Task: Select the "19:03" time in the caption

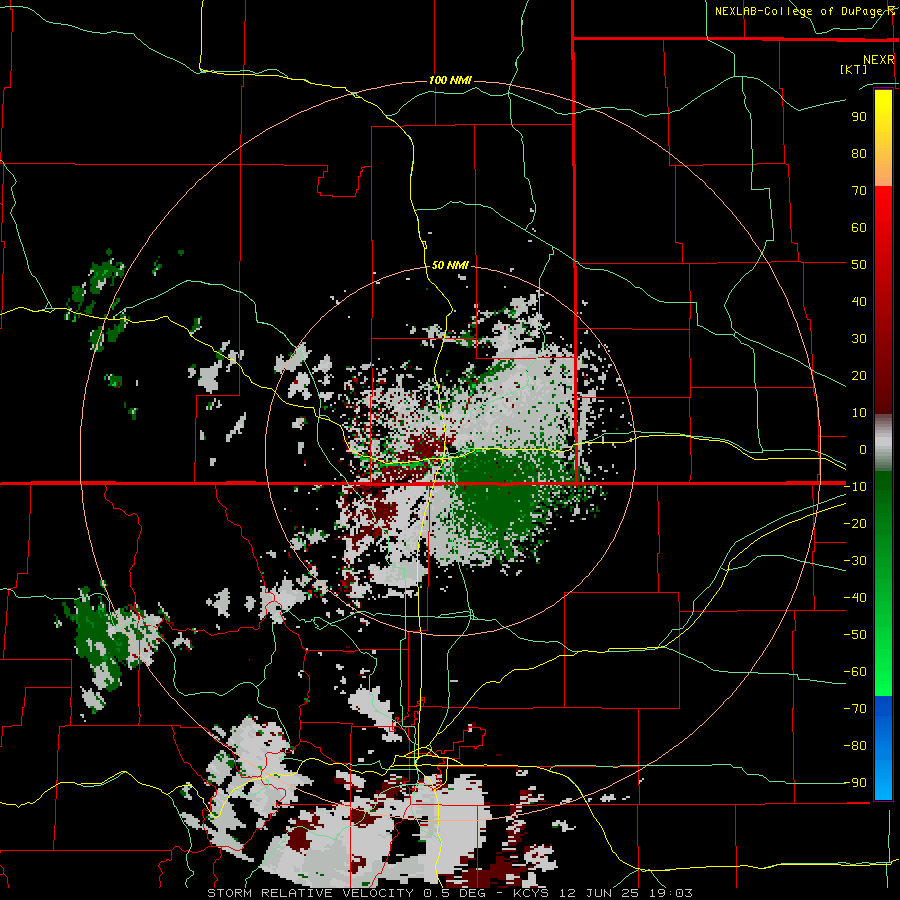Action: 670,893
